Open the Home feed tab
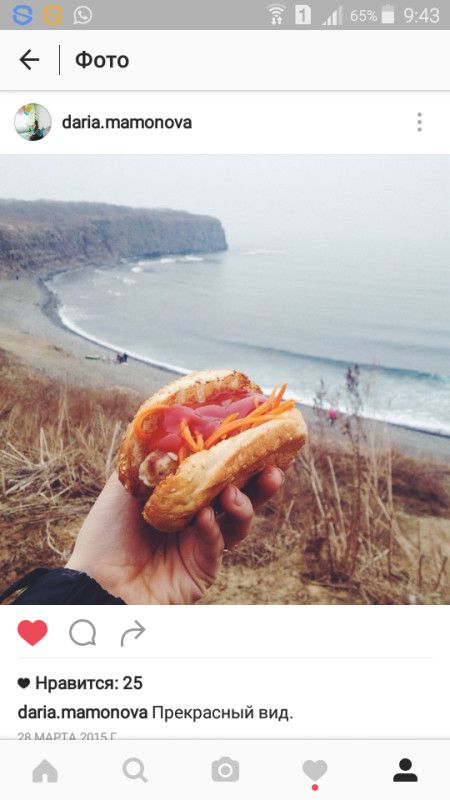The image size is (450, 800). [x=45, y=770]
